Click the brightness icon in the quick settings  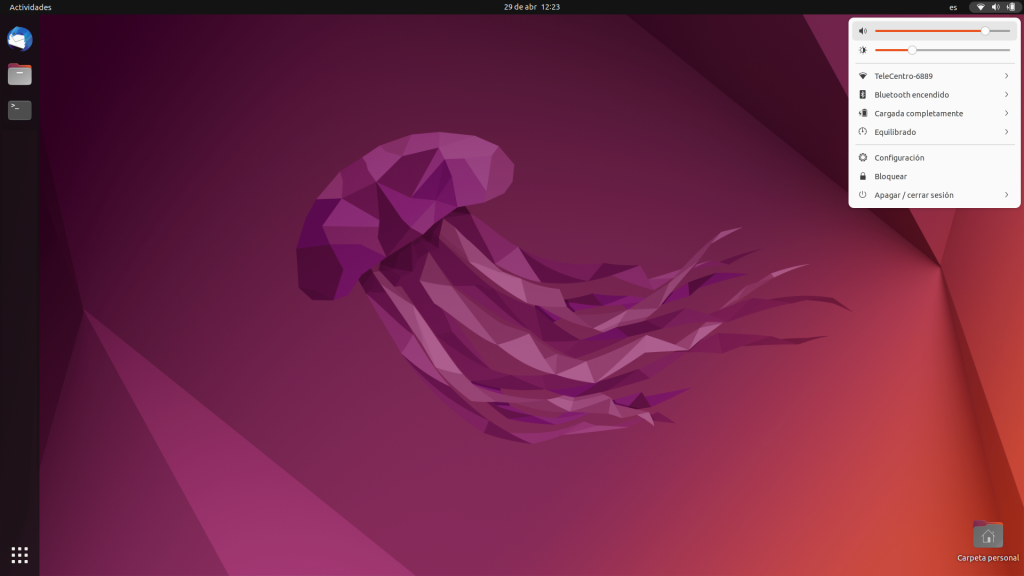pos(862,49)
